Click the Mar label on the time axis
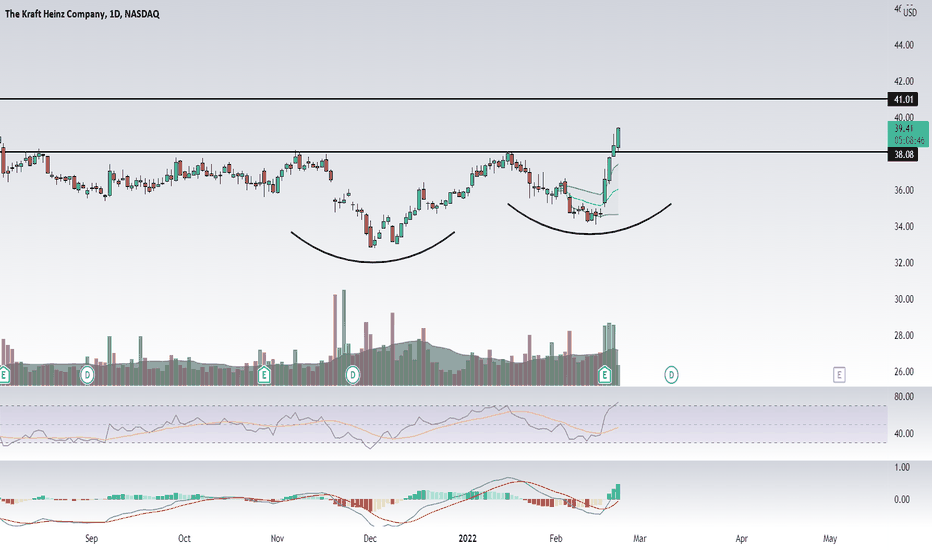This screenshot has width=932, height=550. coord(640,538)
